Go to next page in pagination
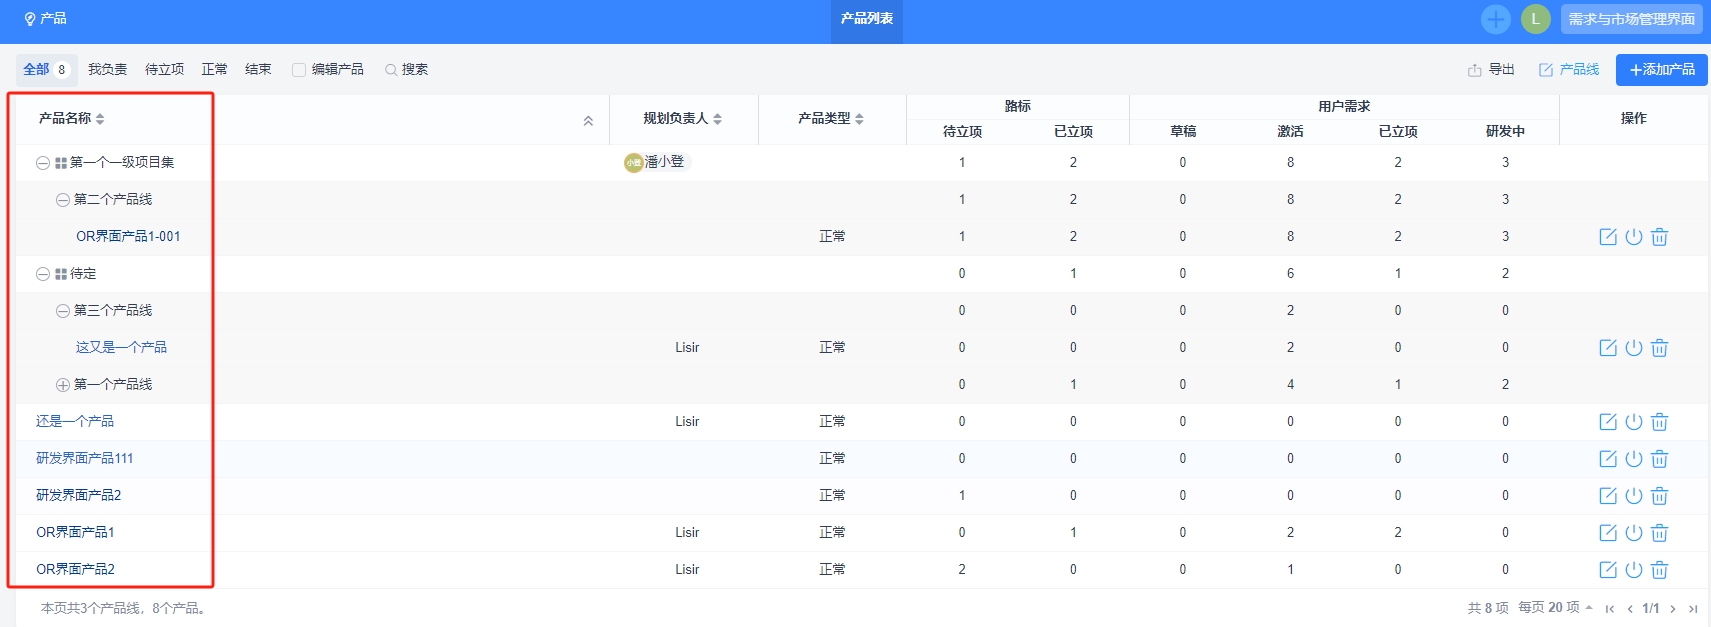1711x627 pixels. 1672,609
